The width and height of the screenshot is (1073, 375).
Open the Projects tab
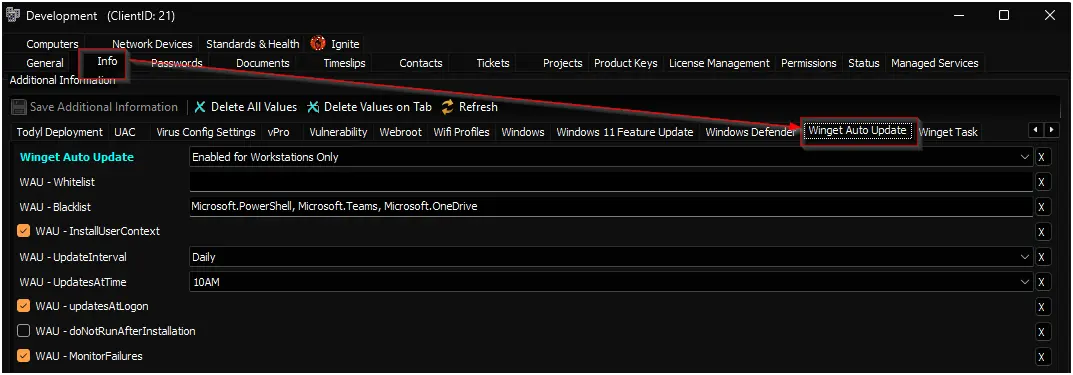(563, 63)
